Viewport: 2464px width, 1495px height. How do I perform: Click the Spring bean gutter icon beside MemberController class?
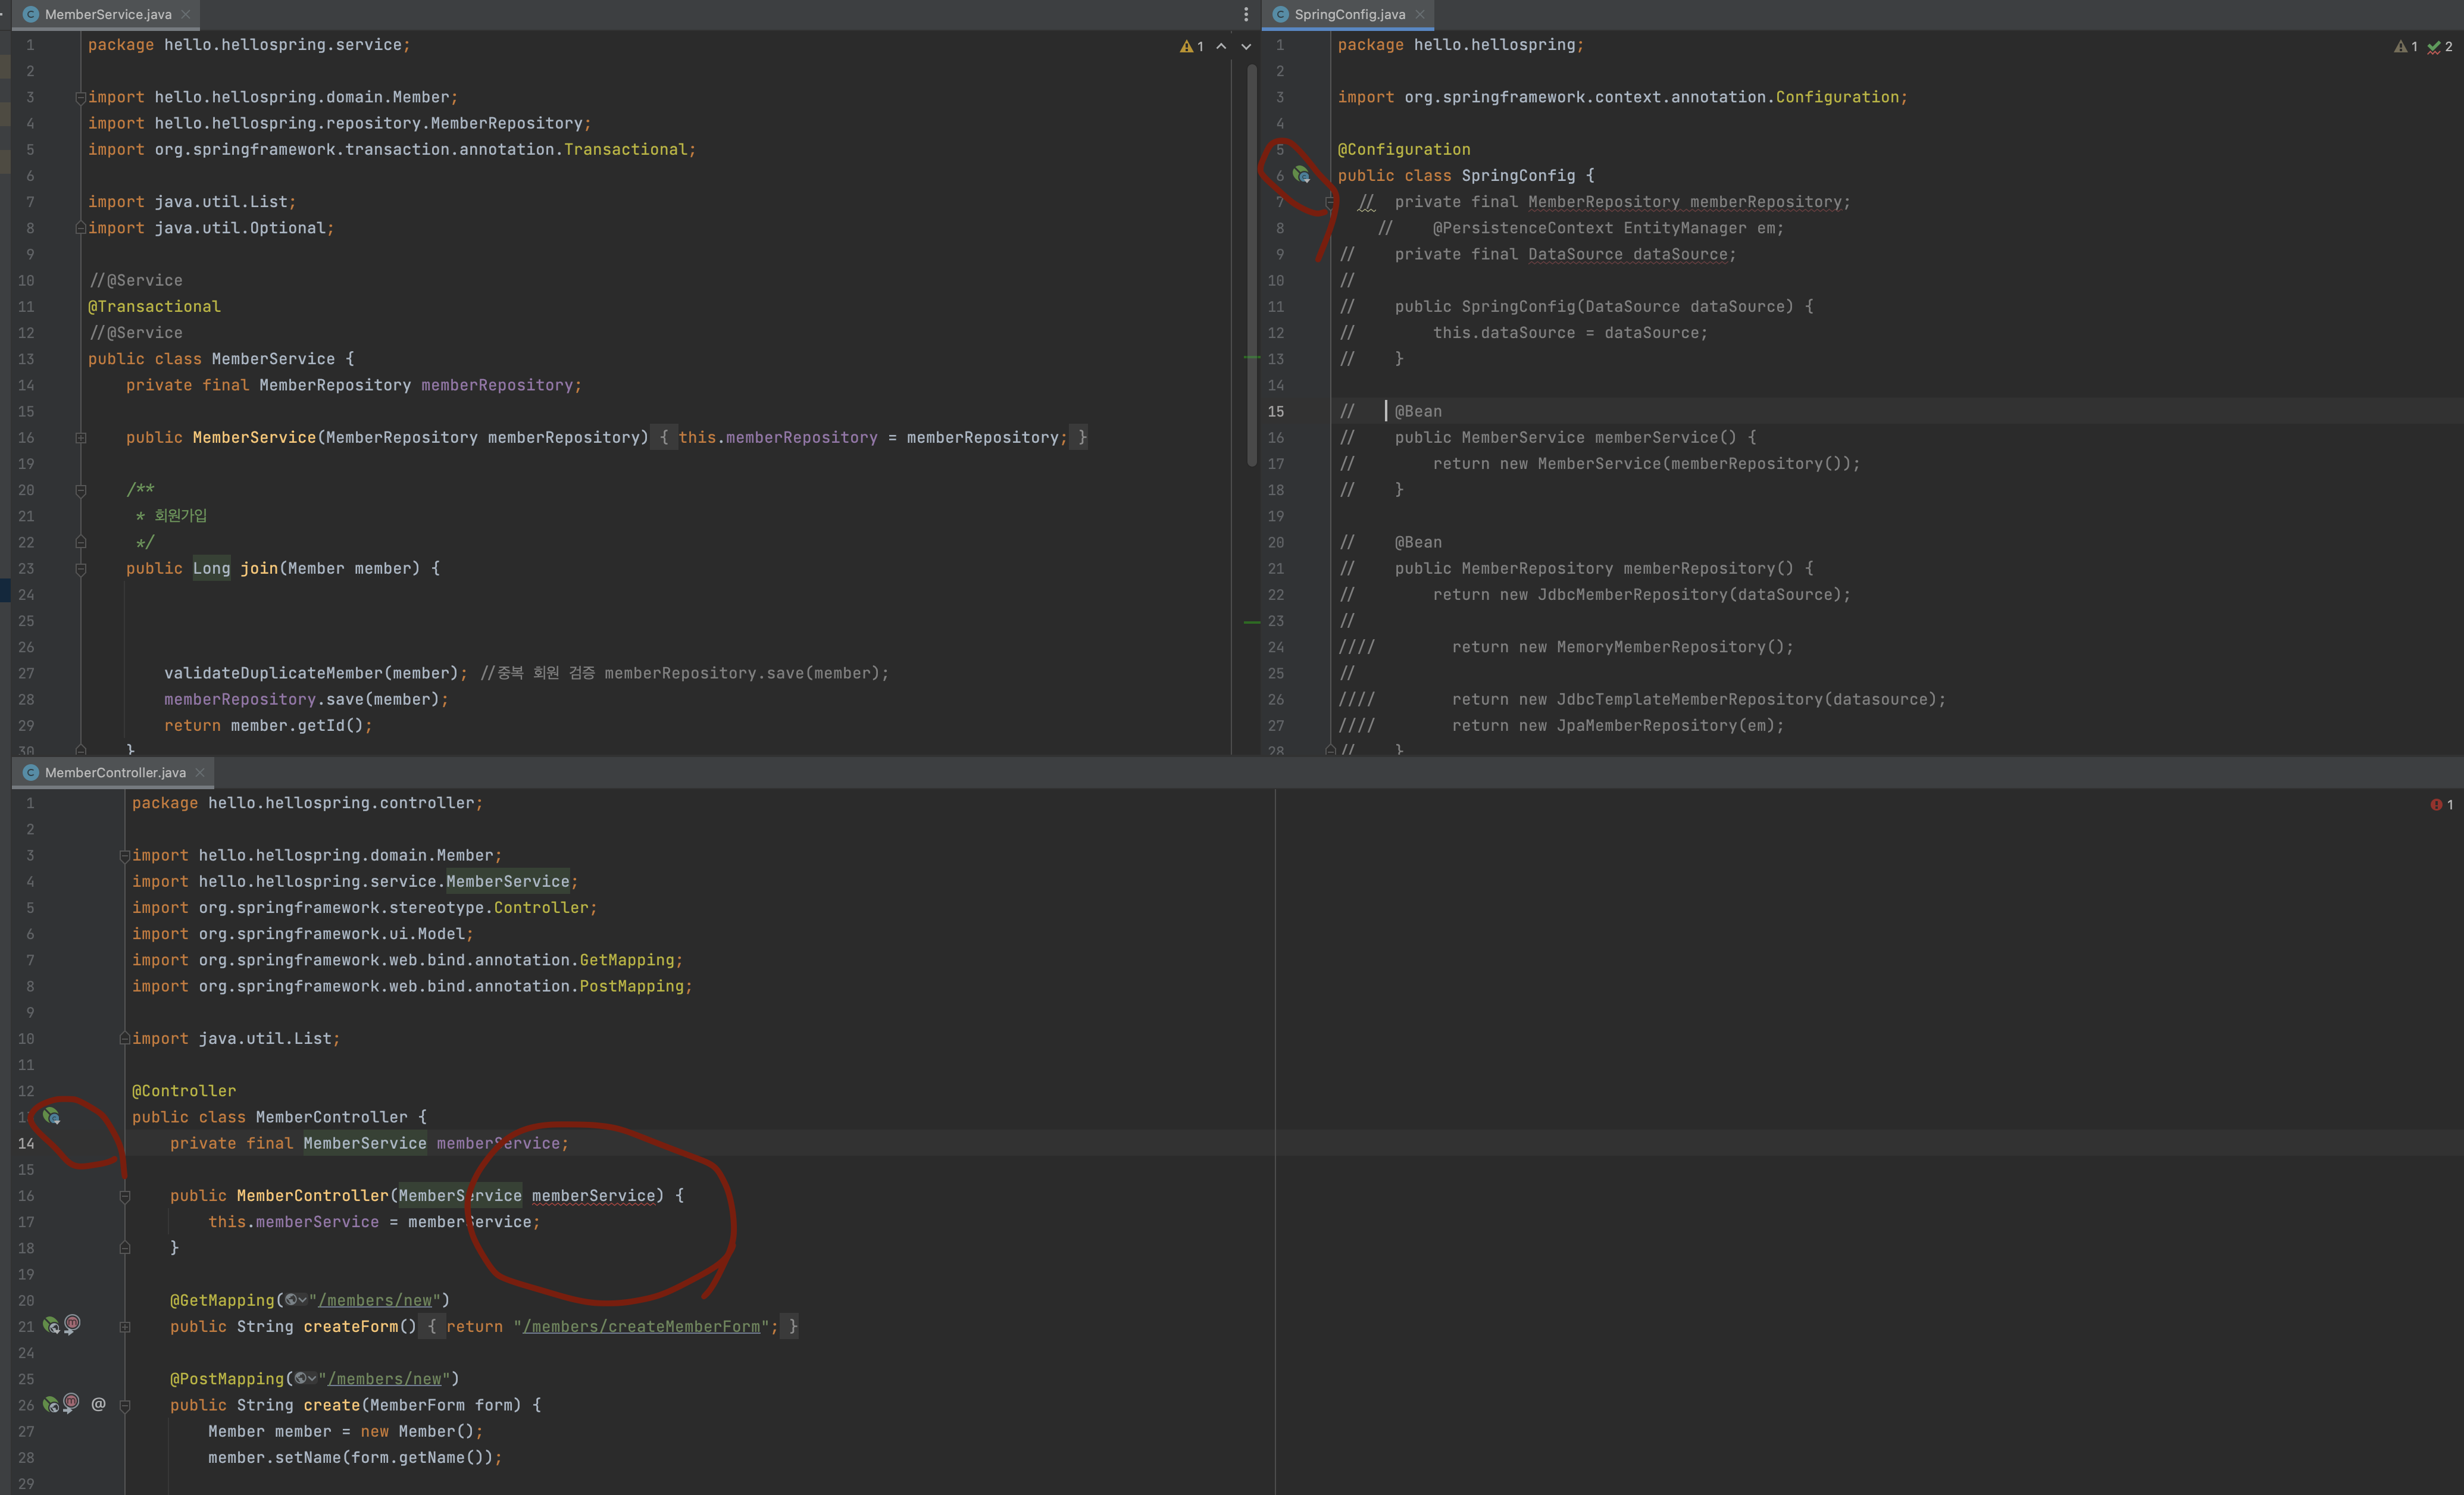click(x=51, y=1117)
